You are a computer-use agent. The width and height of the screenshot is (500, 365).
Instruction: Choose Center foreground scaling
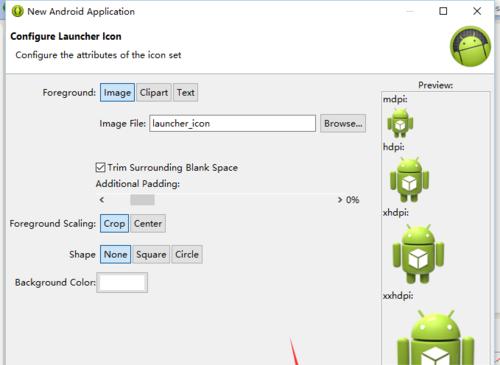point(148,223)
